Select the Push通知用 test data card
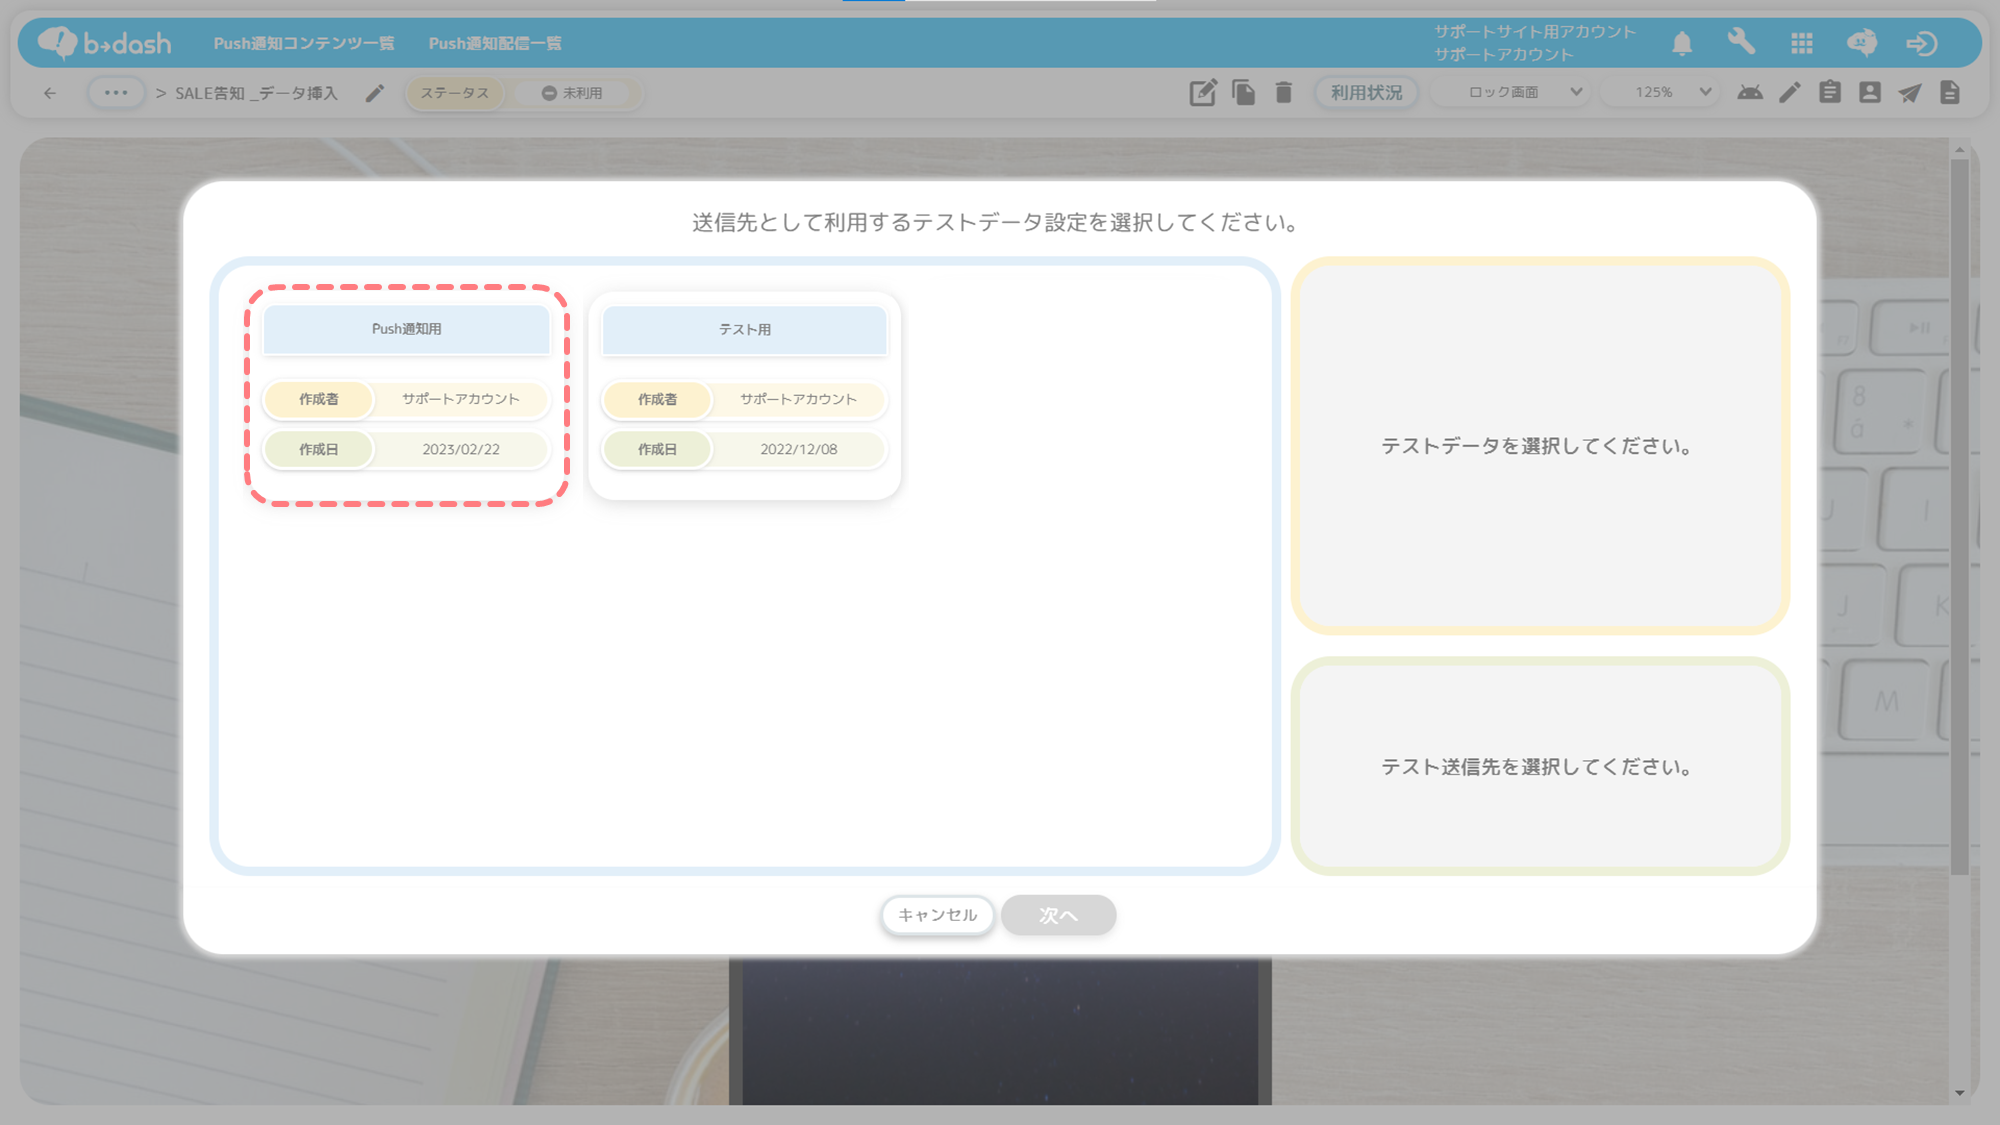 pos(406,395)
